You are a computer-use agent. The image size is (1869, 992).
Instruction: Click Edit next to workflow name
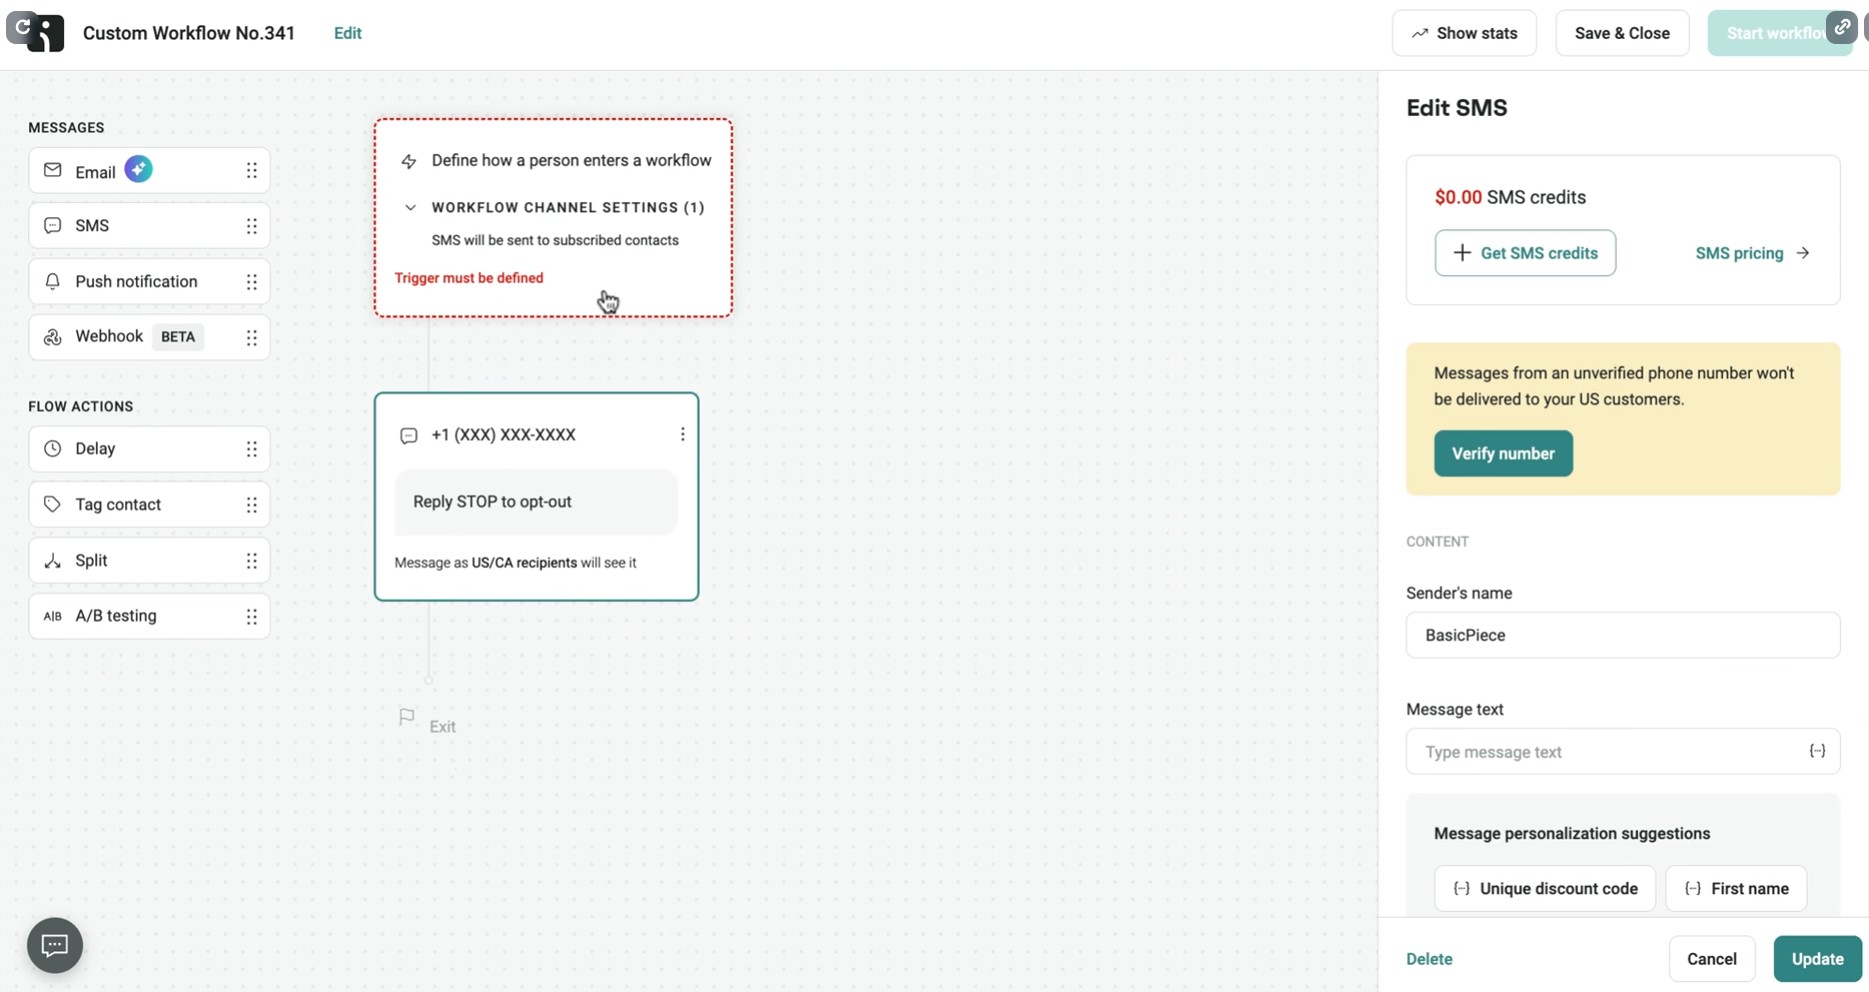tap(348, 33)
